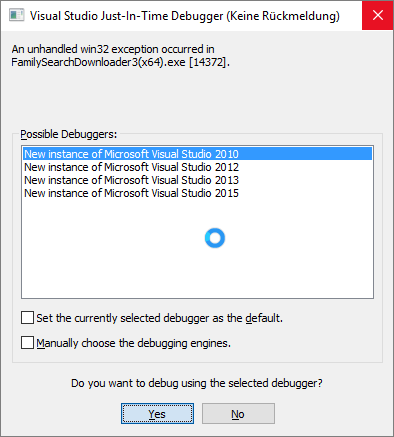Click the 'Manually choose the debugging engines' label

click(x=134, y=343)
